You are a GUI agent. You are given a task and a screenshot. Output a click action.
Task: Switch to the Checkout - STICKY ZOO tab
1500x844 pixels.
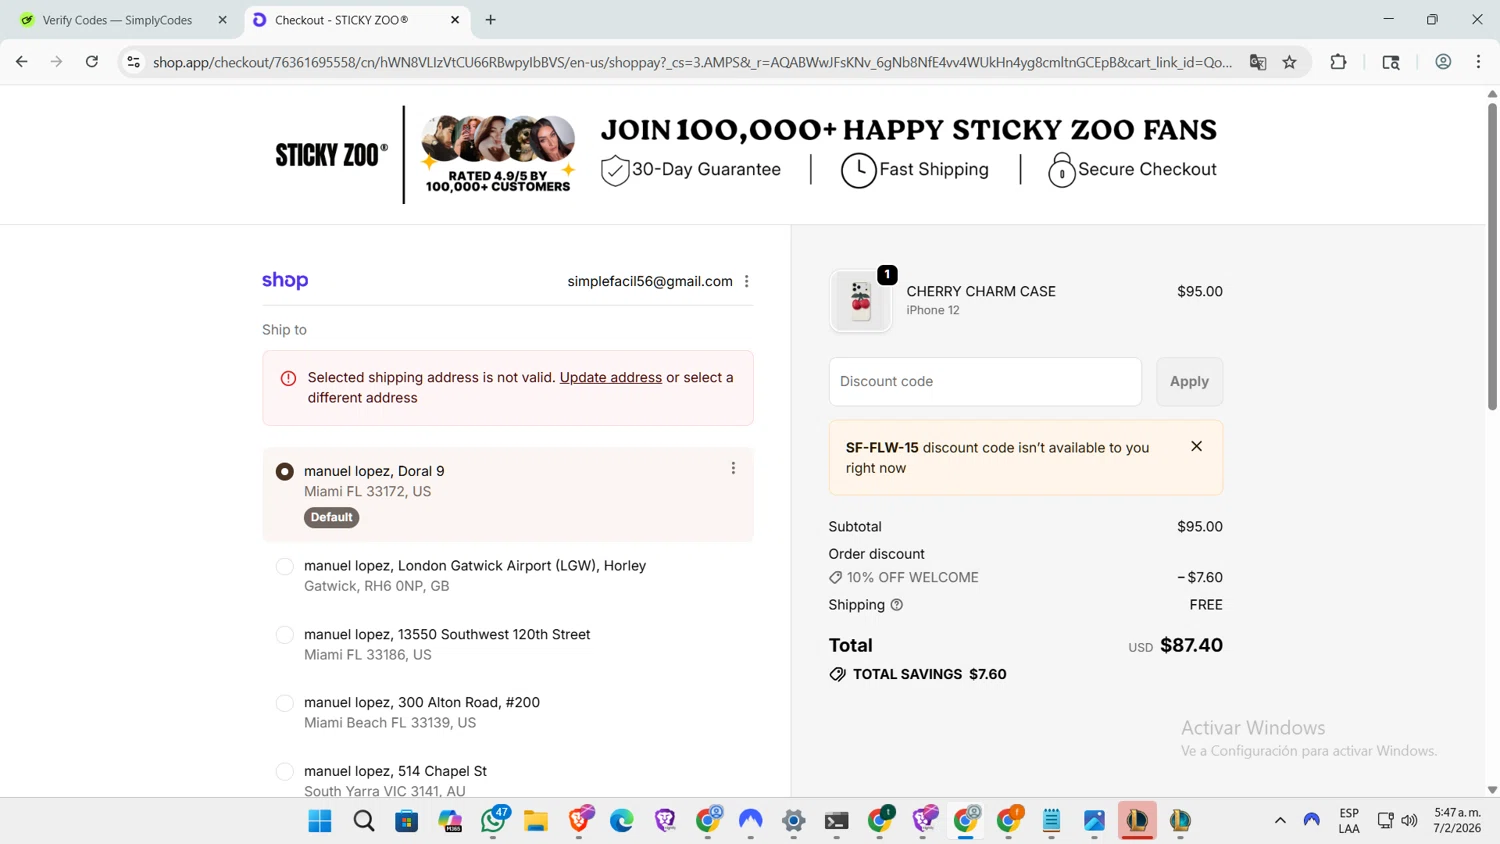pos(357,20)
